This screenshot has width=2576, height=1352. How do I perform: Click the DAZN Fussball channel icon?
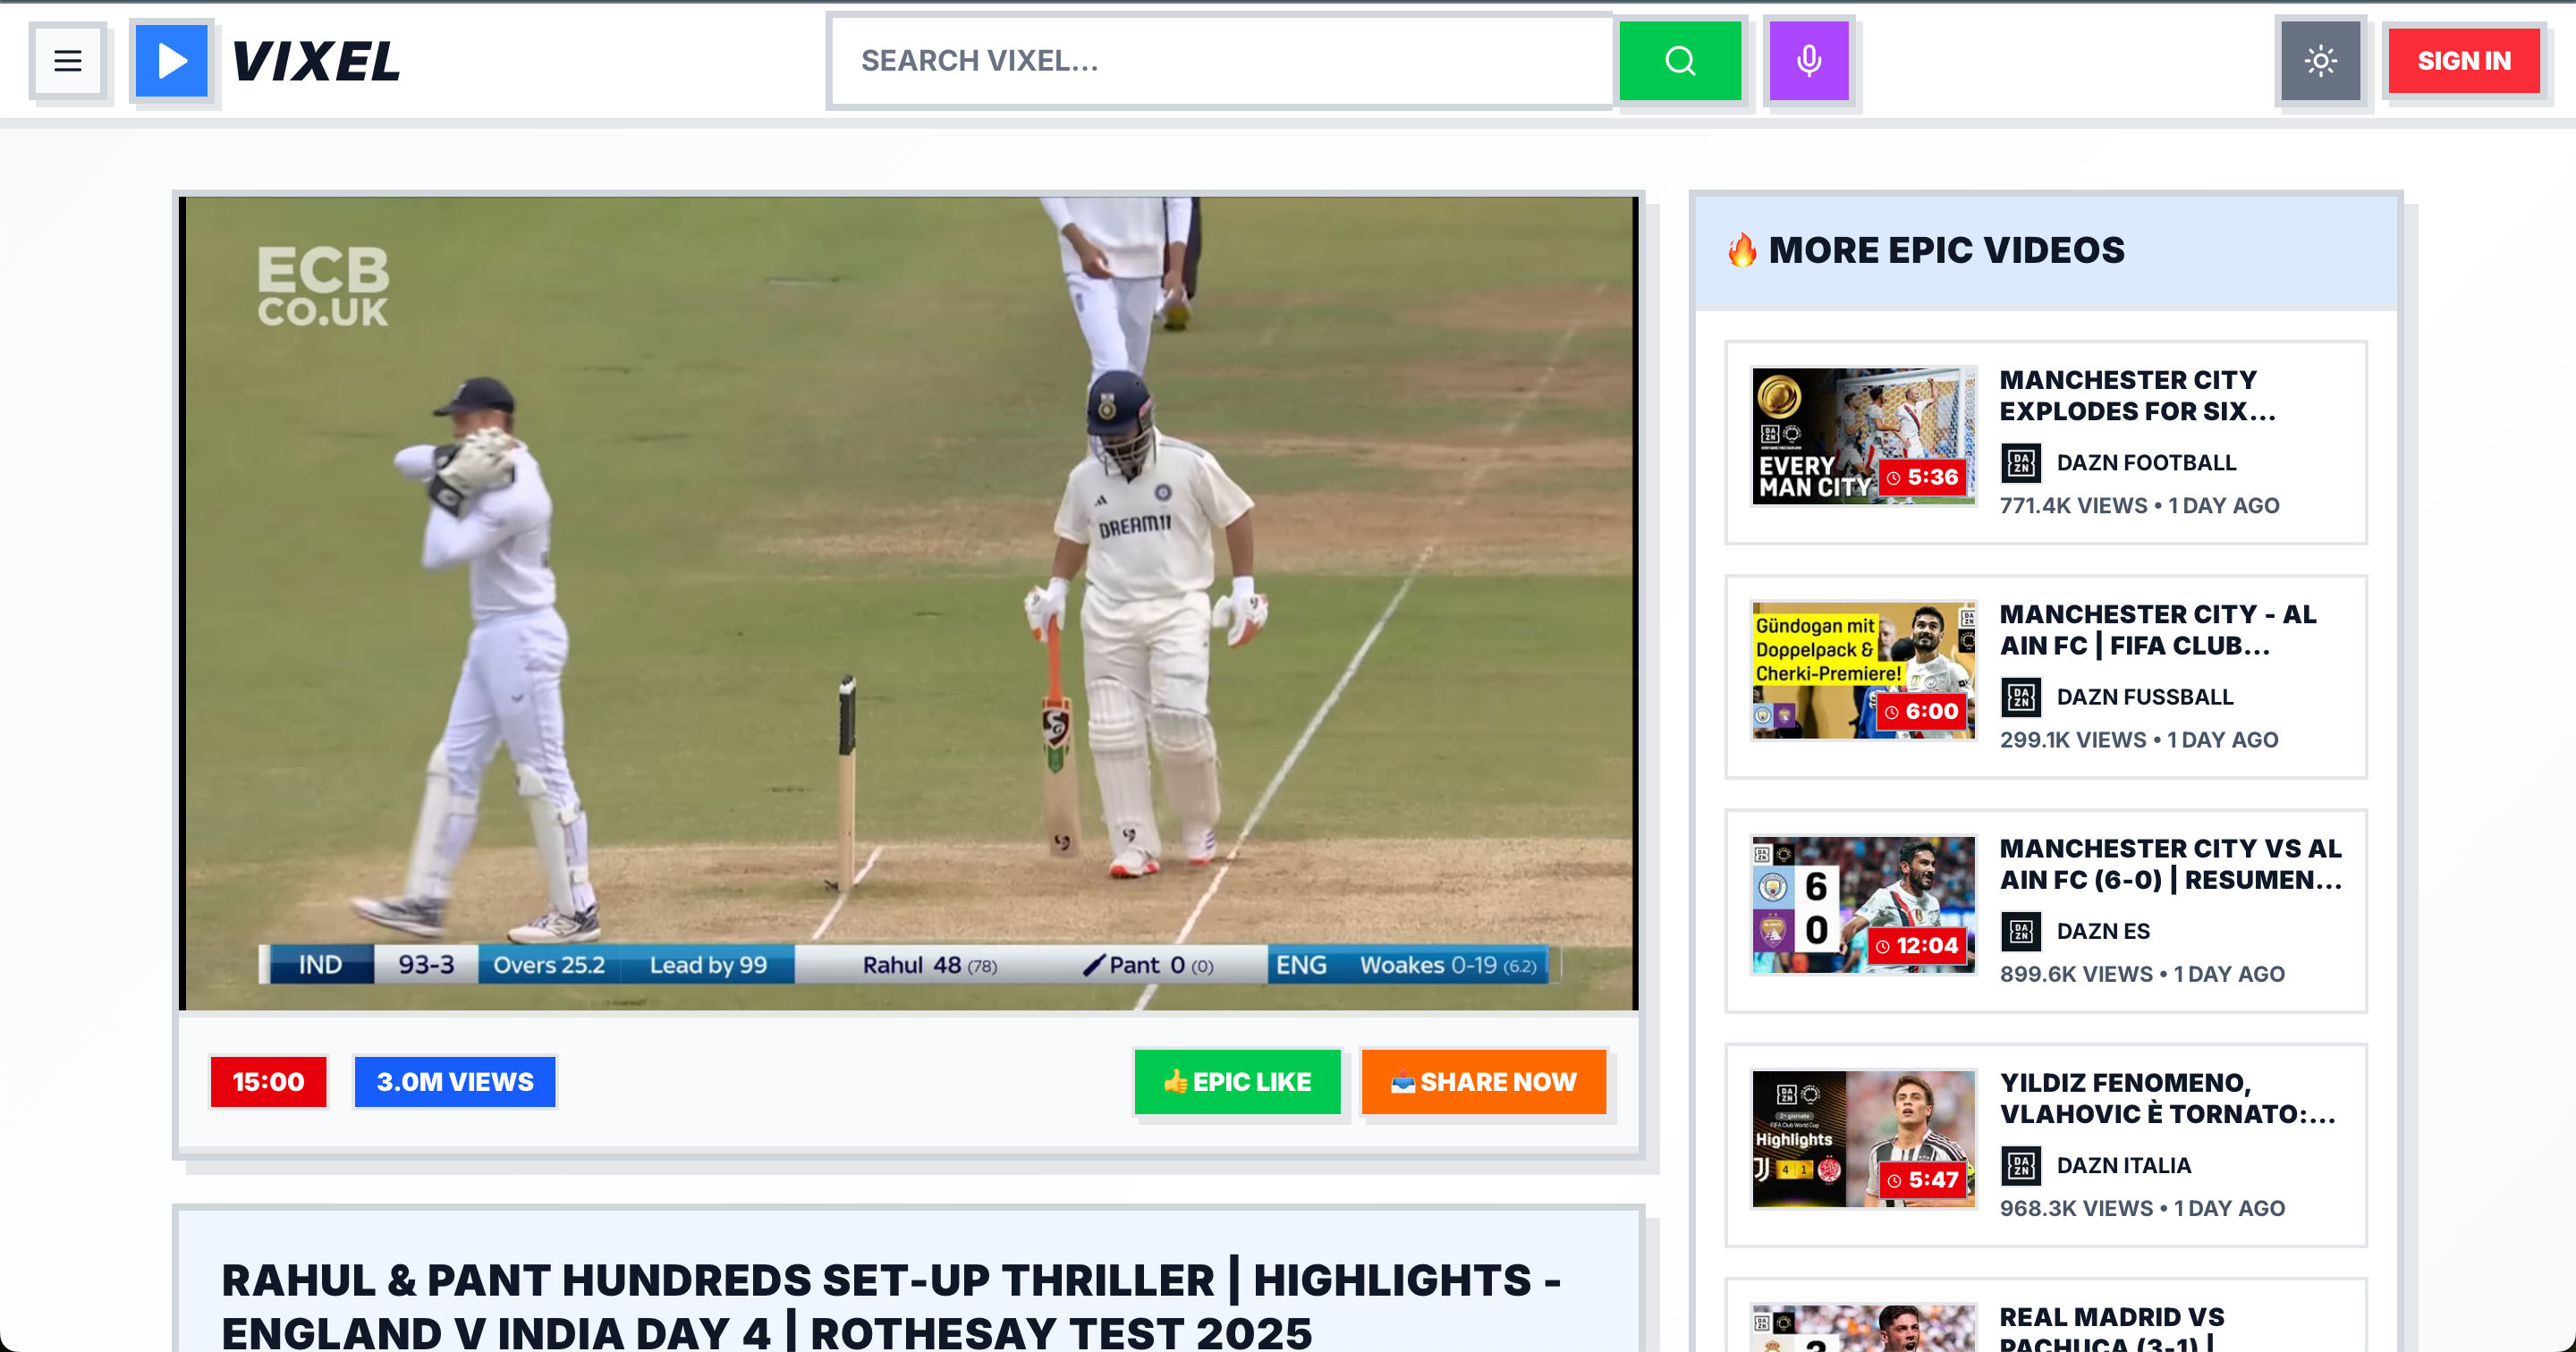2020,697
